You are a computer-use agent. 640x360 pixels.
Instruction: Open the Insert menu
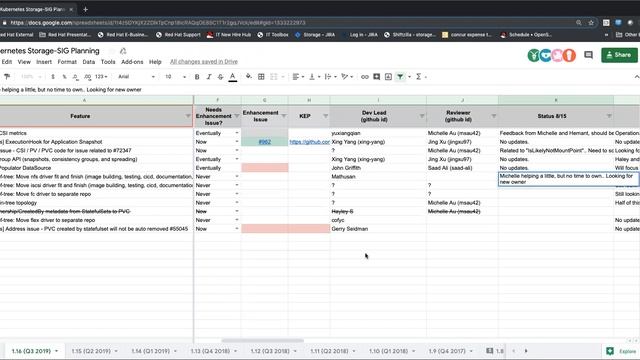click(44, 62)
